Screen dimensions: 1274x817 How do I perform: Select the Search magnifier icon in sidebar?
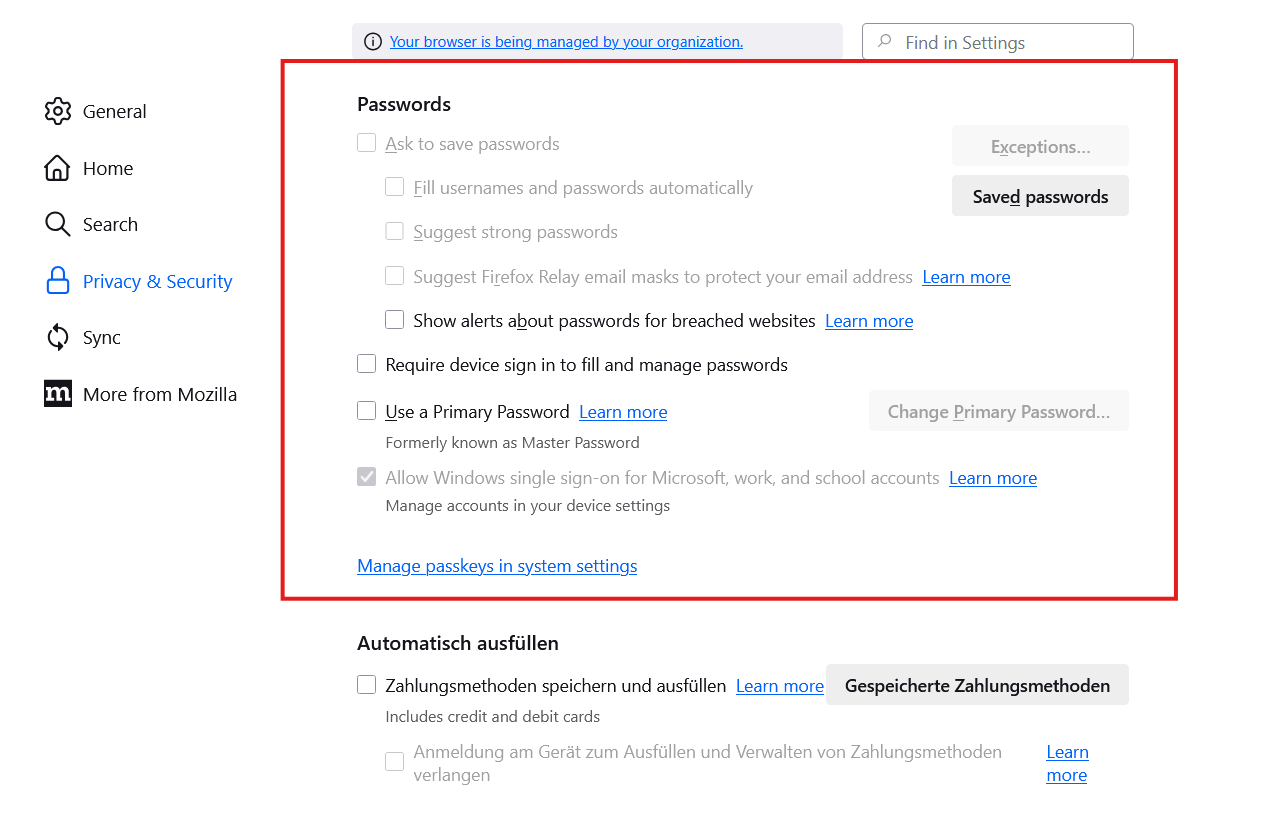[58, 224]
